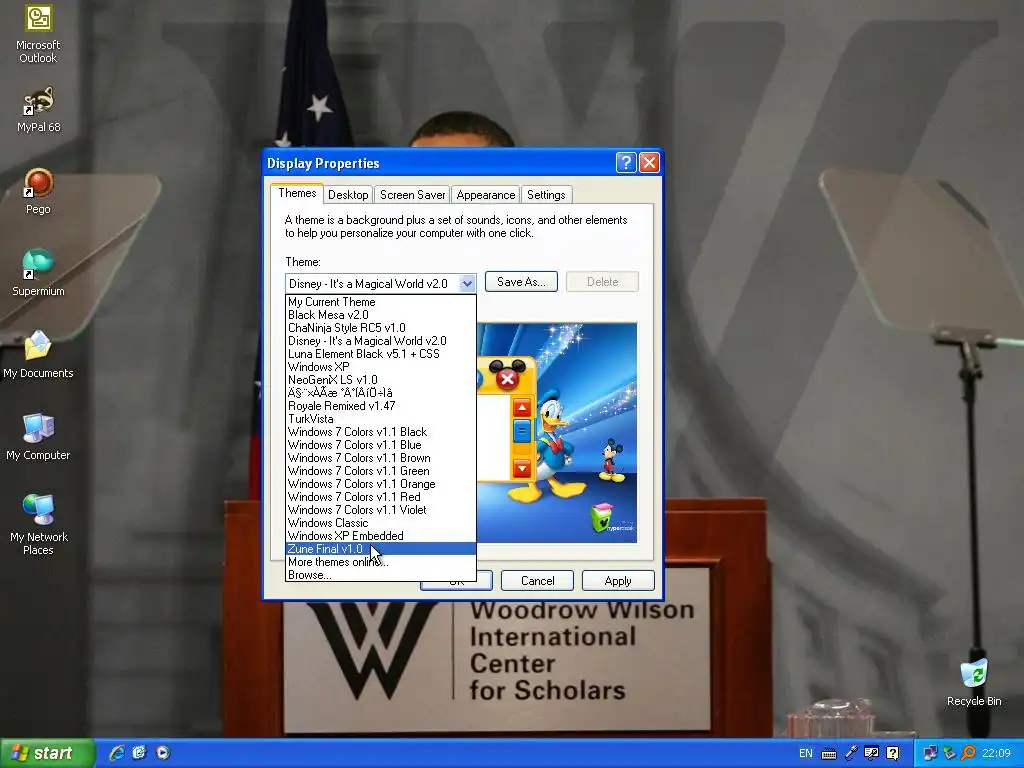Choose Windows 7 Colors v1.1 Violet

point(381,510)
